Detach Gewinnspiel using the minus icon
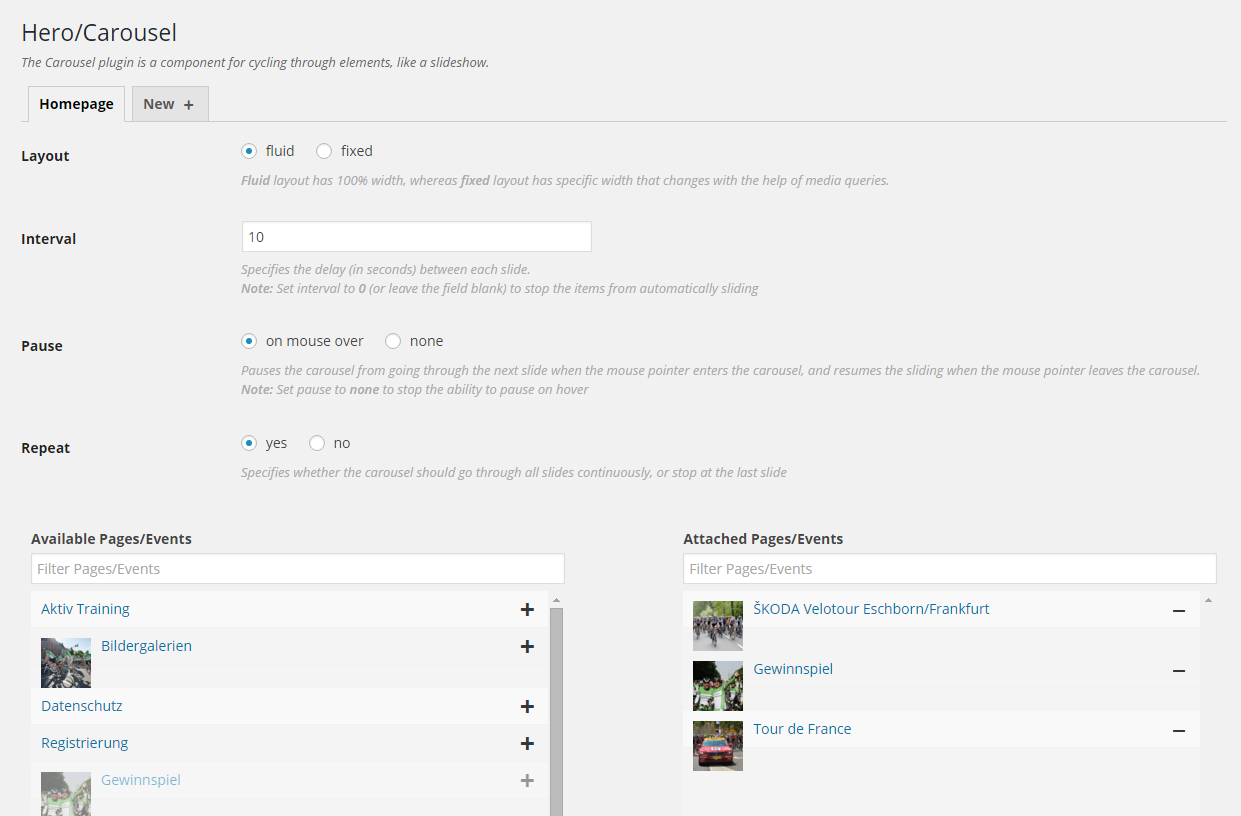The height and width of the screenshot is (816, 1241). pos(1179,671)
